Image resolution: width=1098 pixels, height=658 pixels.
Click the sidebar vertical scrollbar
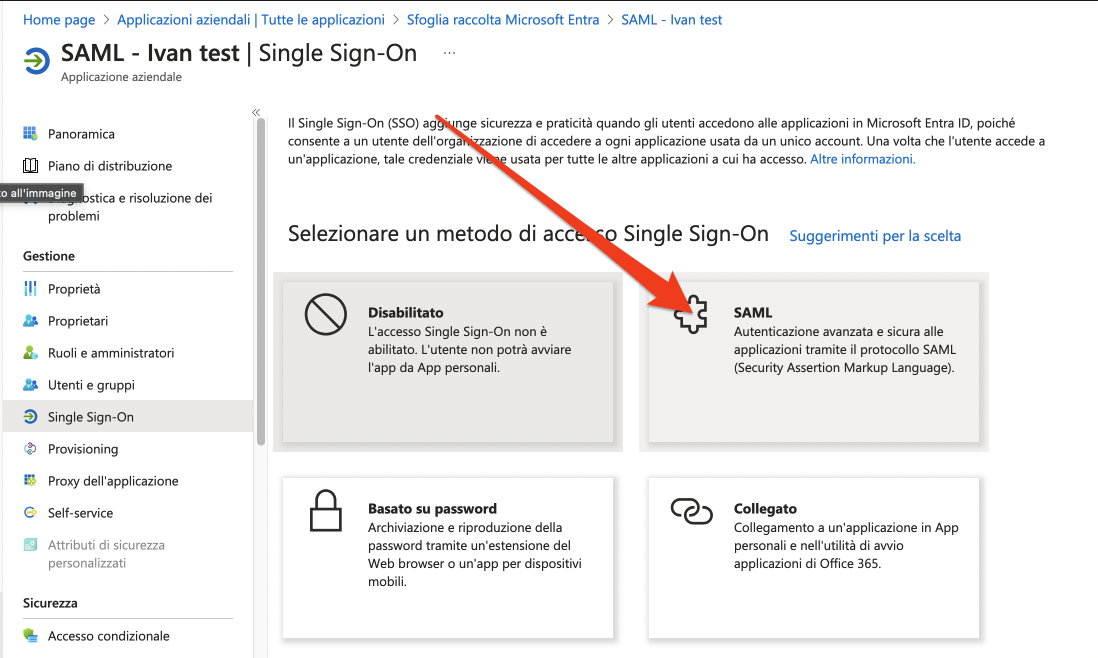coord(261,281)
